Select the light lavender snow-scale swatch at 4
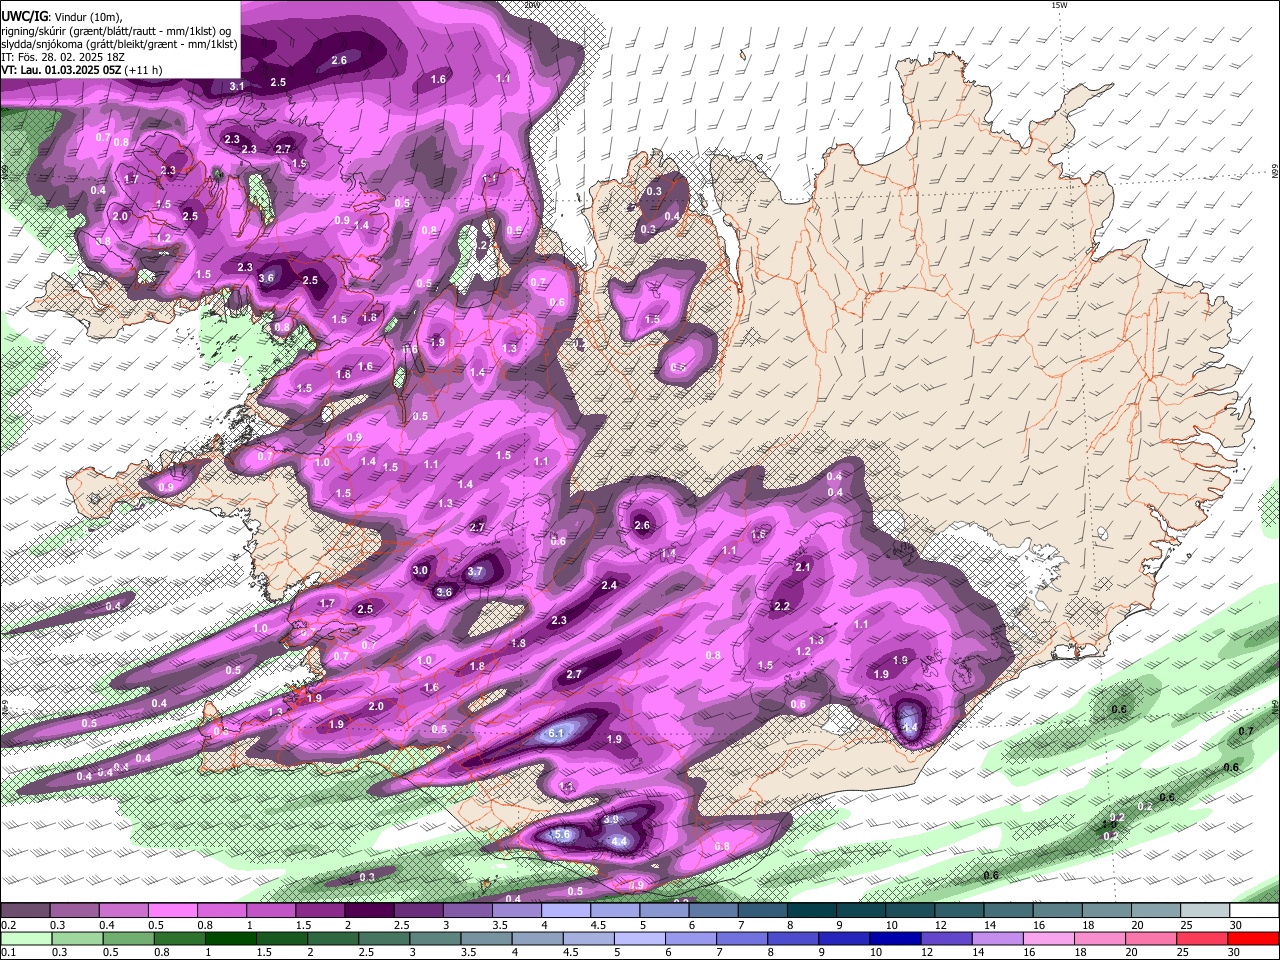Screen dimensions: 1280x960 click(566, 911)
